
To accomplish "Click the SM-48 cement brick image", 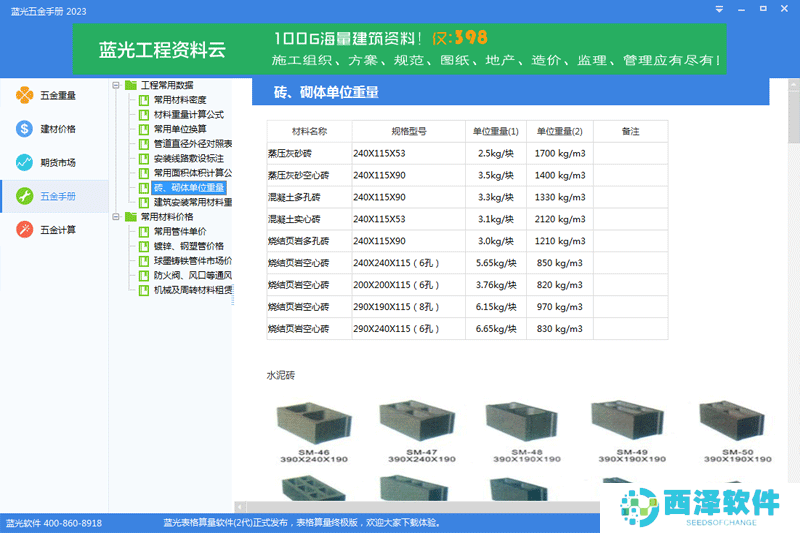I will pos(521,421).
